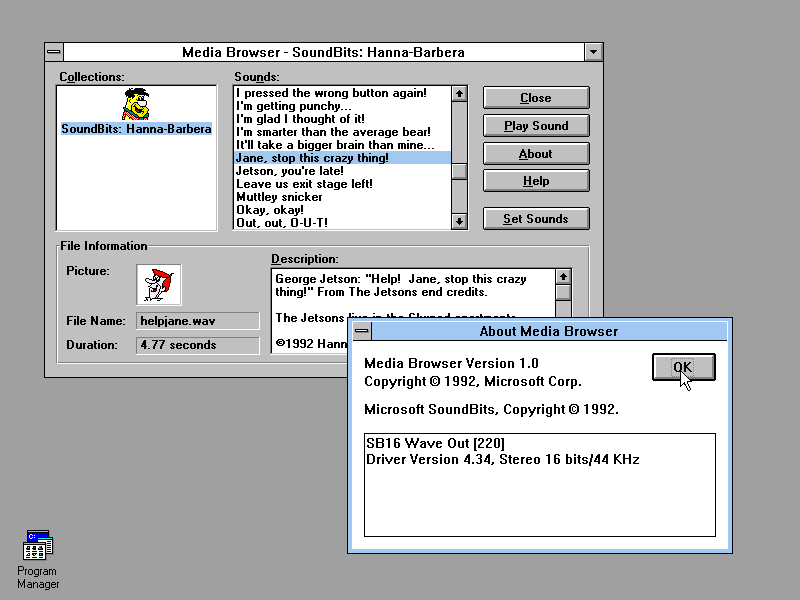
Task: Select the Fred Flintstone collection icon
Action: [x=136, y=104]
